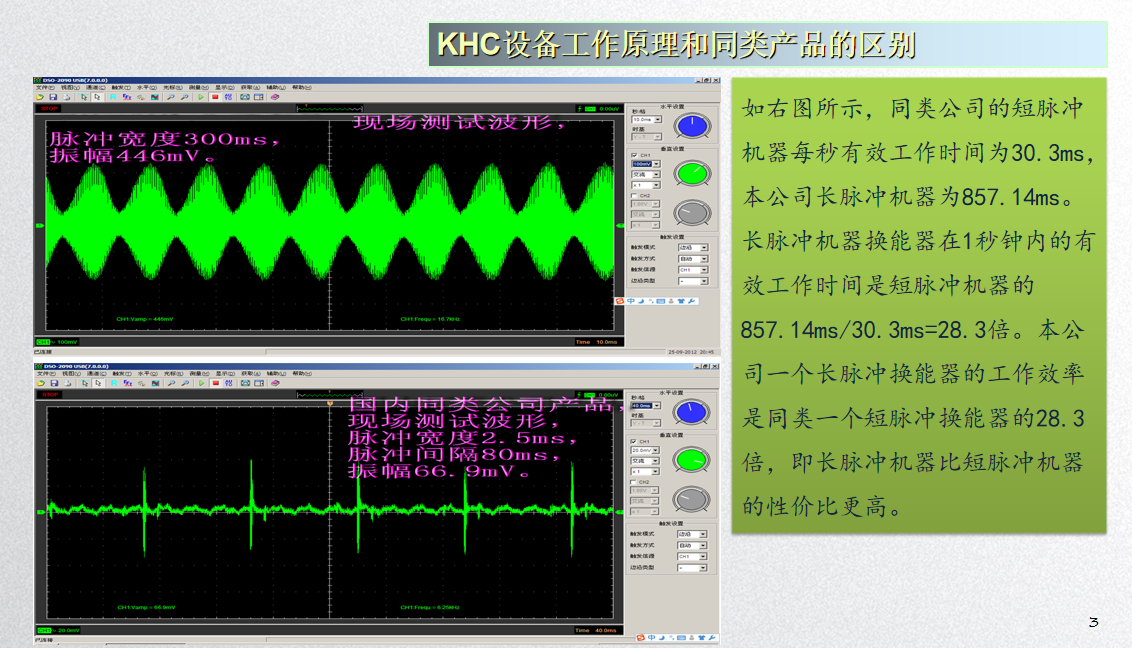Image resolution: width=1132 pixels, height=648 pixels.
Task: Click the first magnifier zoom icon in top toolbar
Action: click(171, 97)
